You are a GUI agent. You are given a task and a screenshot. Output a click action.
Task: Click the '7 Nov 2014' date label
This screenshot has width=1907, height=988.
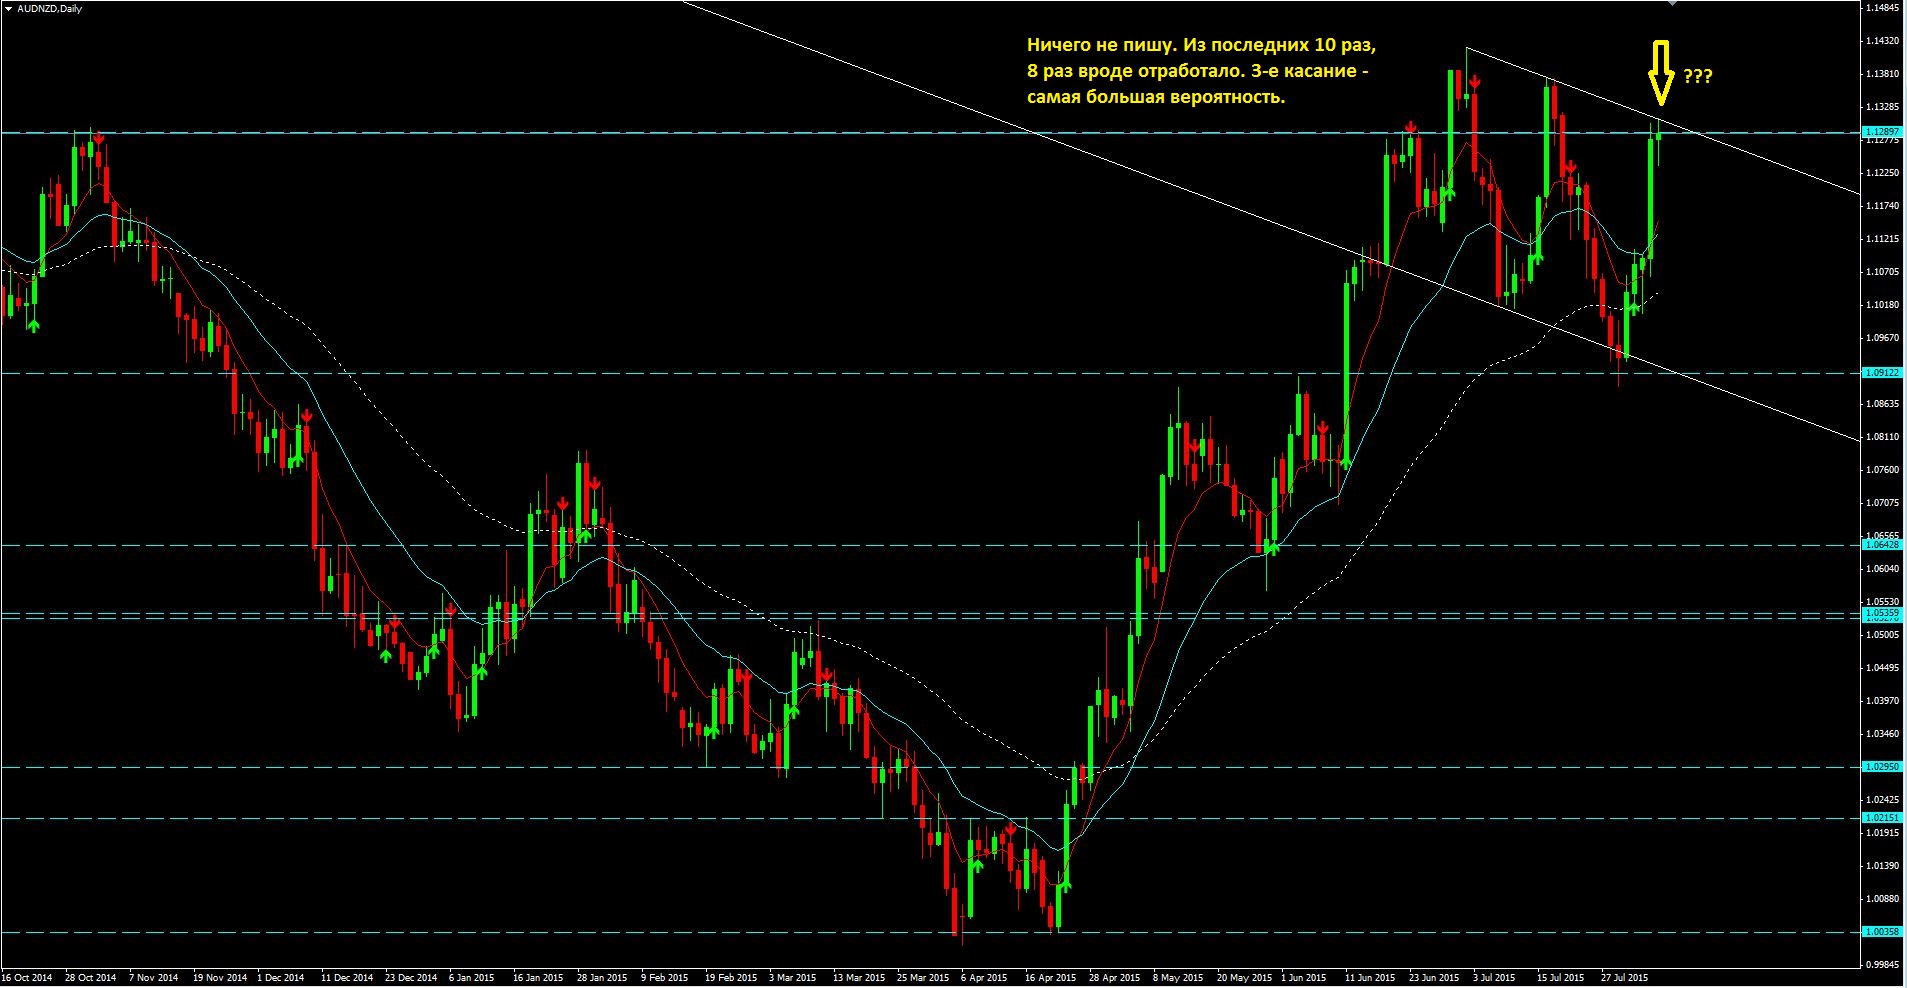pos(154,978)
